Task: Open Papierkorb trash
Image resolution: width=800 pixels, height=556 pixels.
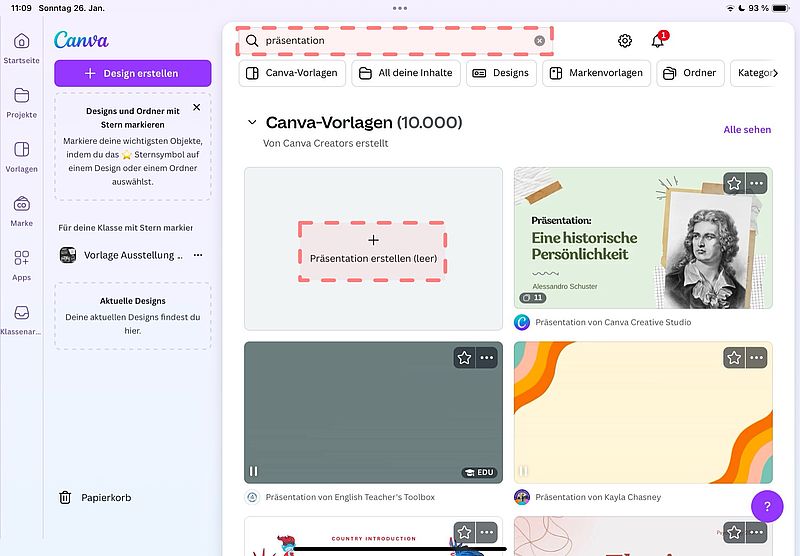Action: (95, 497)
